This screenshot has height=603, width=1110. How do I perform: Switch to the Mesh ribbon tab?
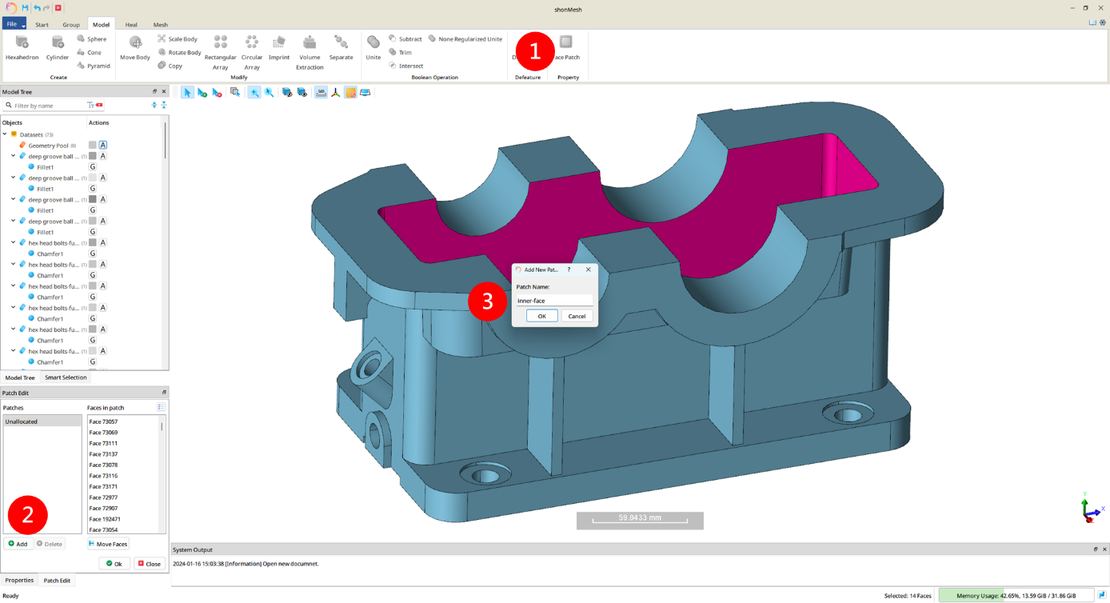(160, 24)
